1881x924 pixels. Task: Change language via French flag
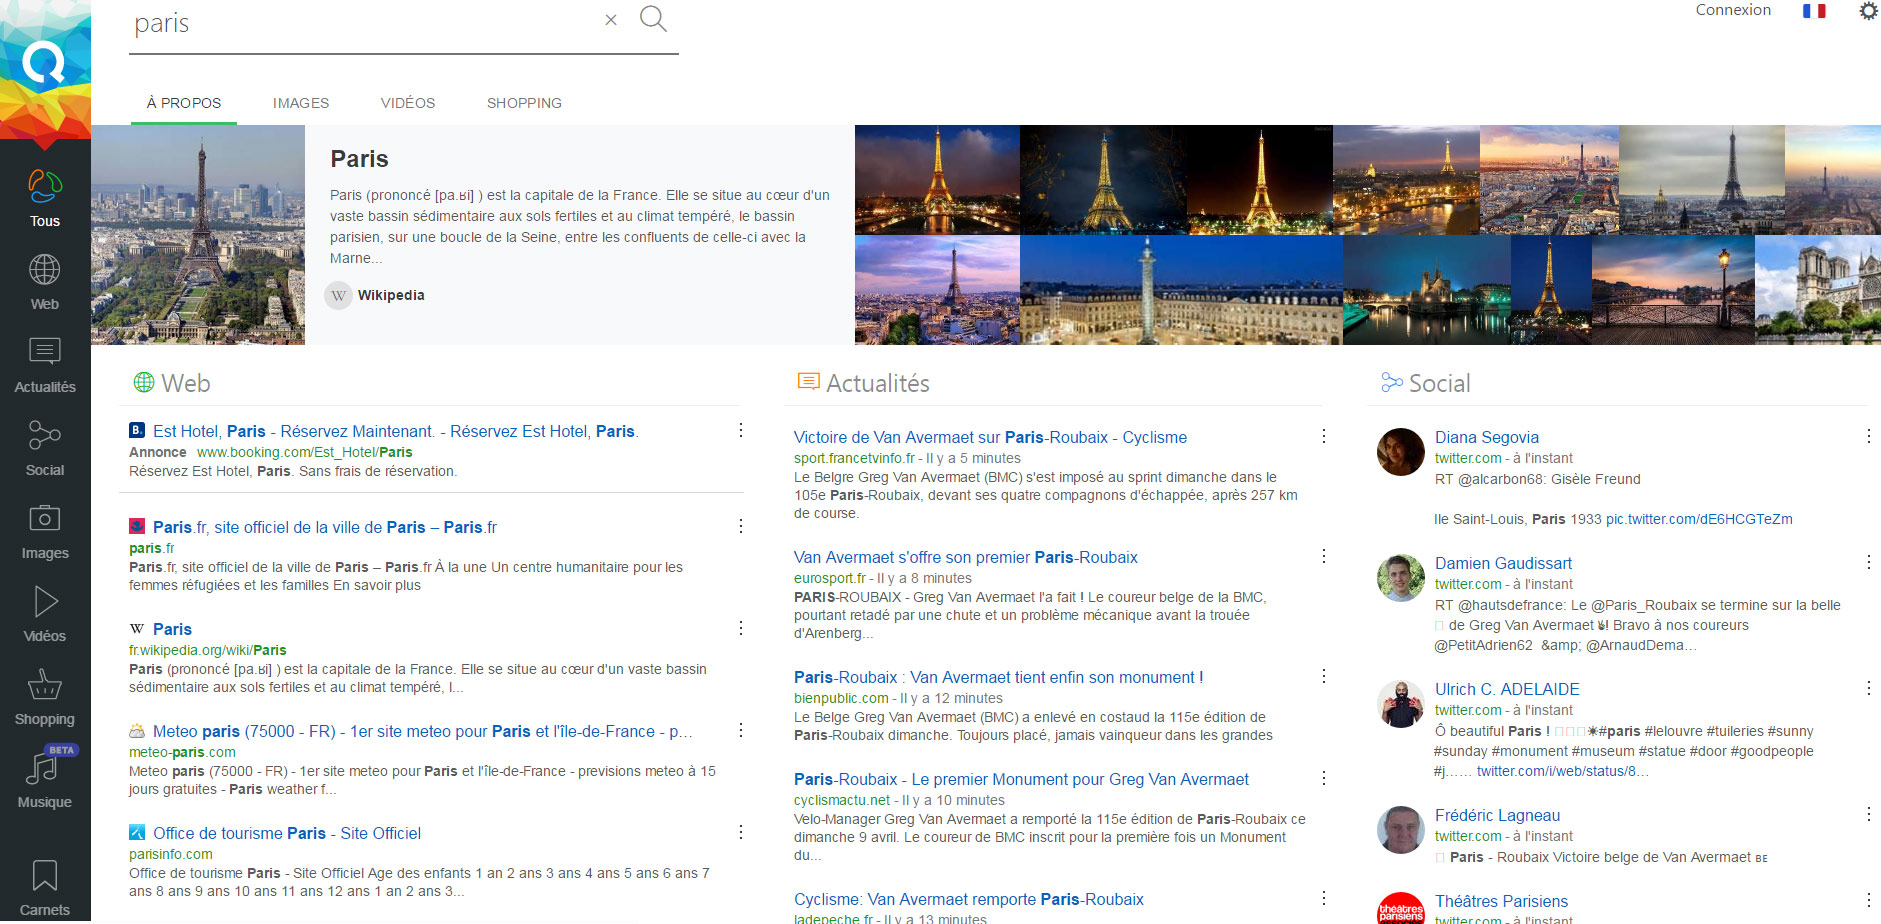click(1814, 11)
